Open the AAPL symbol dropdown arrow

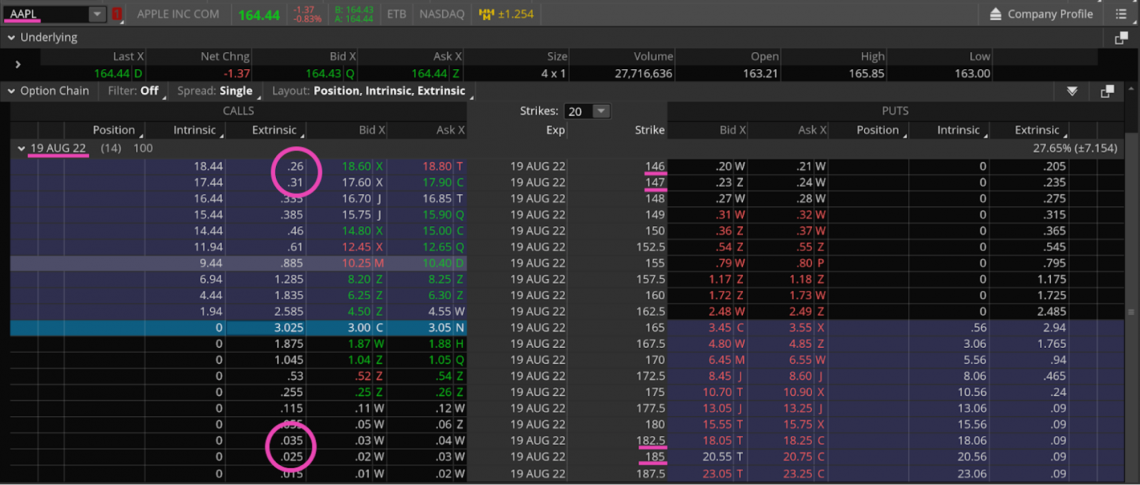click(x=96, y=15)
